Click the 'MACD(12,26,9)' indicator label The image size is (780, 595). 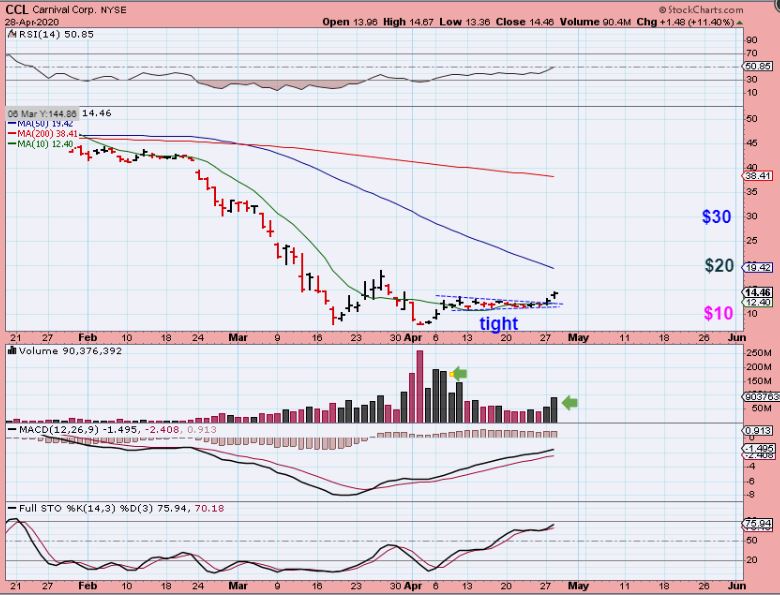59,429
